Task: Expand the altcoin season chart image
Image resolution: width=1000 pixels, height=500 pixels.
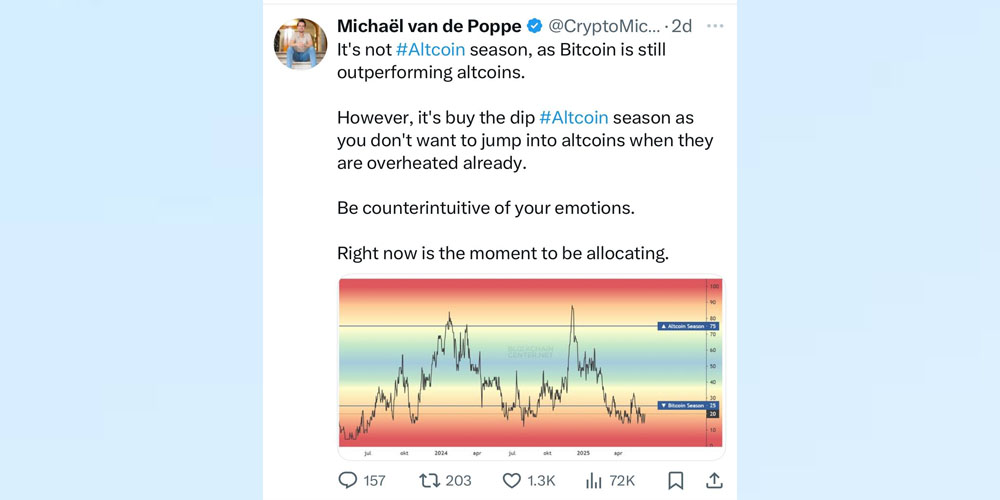Action: [x=500, y=367]
